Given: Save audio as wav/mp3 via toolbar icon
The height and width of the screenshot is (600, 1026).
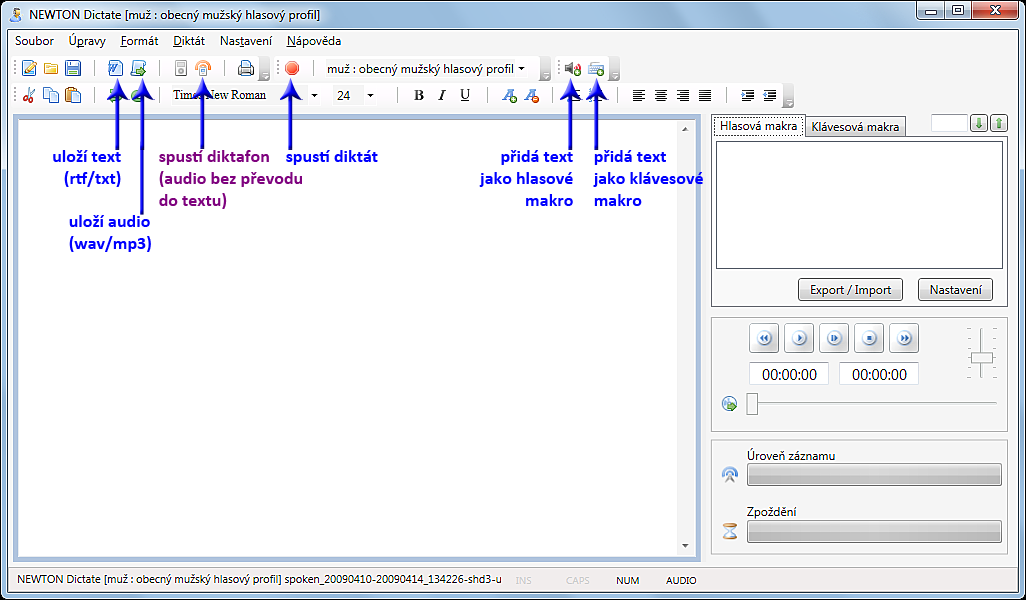Looking at the screenshot, I should (x=137, y=68).
